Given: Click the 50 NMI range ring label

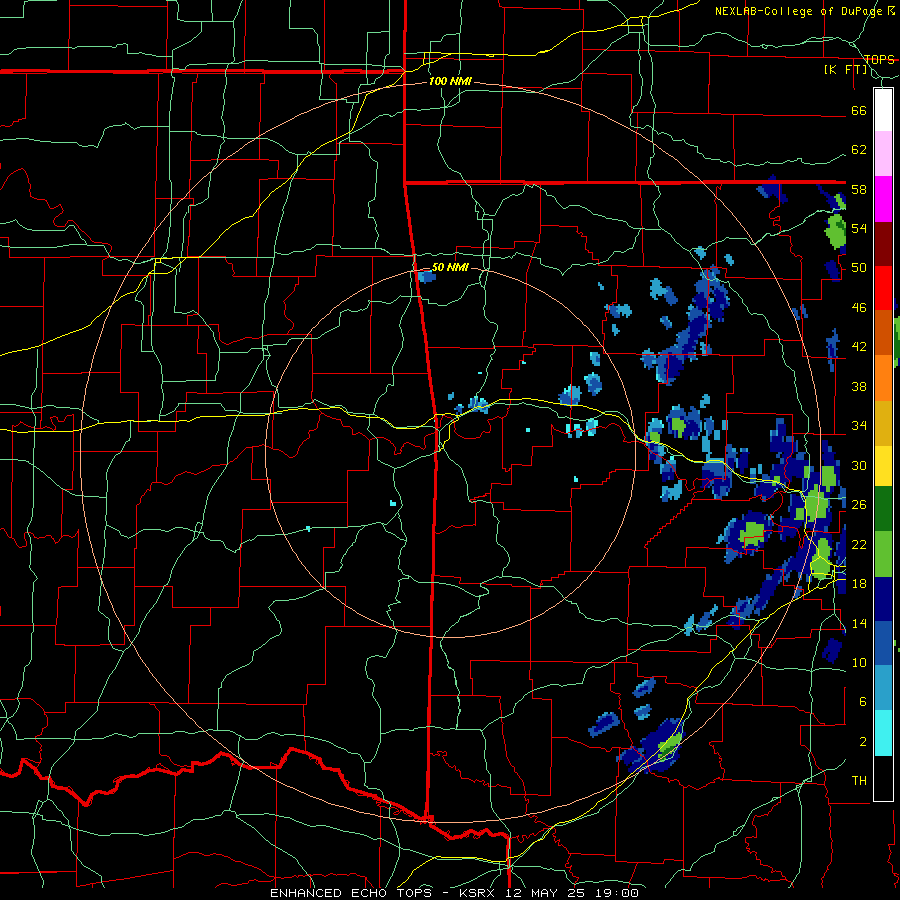Looking at the screenshot, I should tap(450, 267).
